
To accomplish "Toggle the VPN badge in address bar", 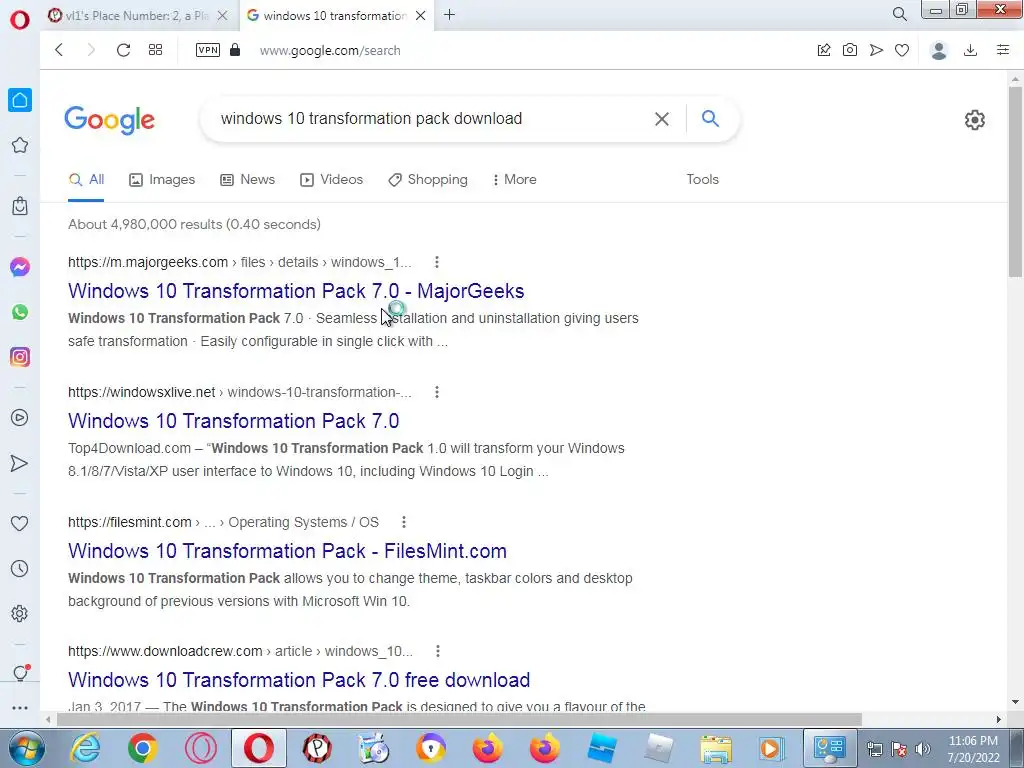I will 208,50.
